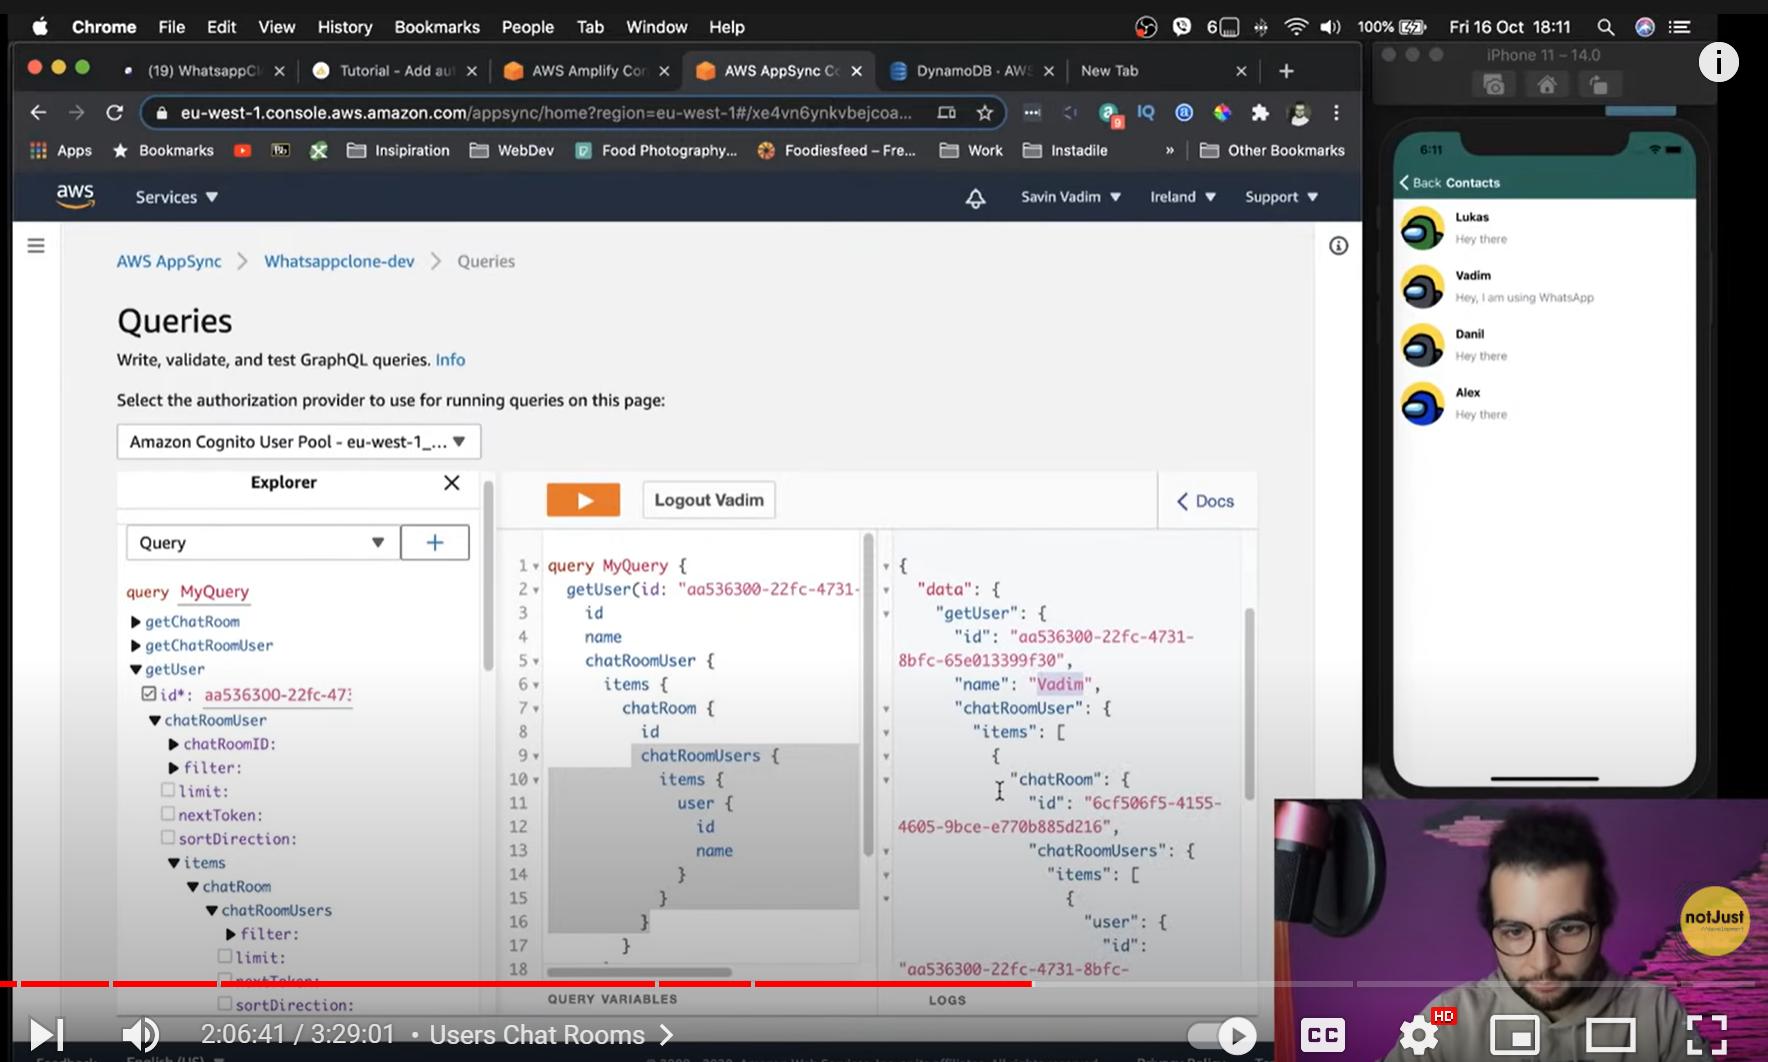Seek the YouTube video progress bar
1768x1062 pixels.
tap(884, 984)
